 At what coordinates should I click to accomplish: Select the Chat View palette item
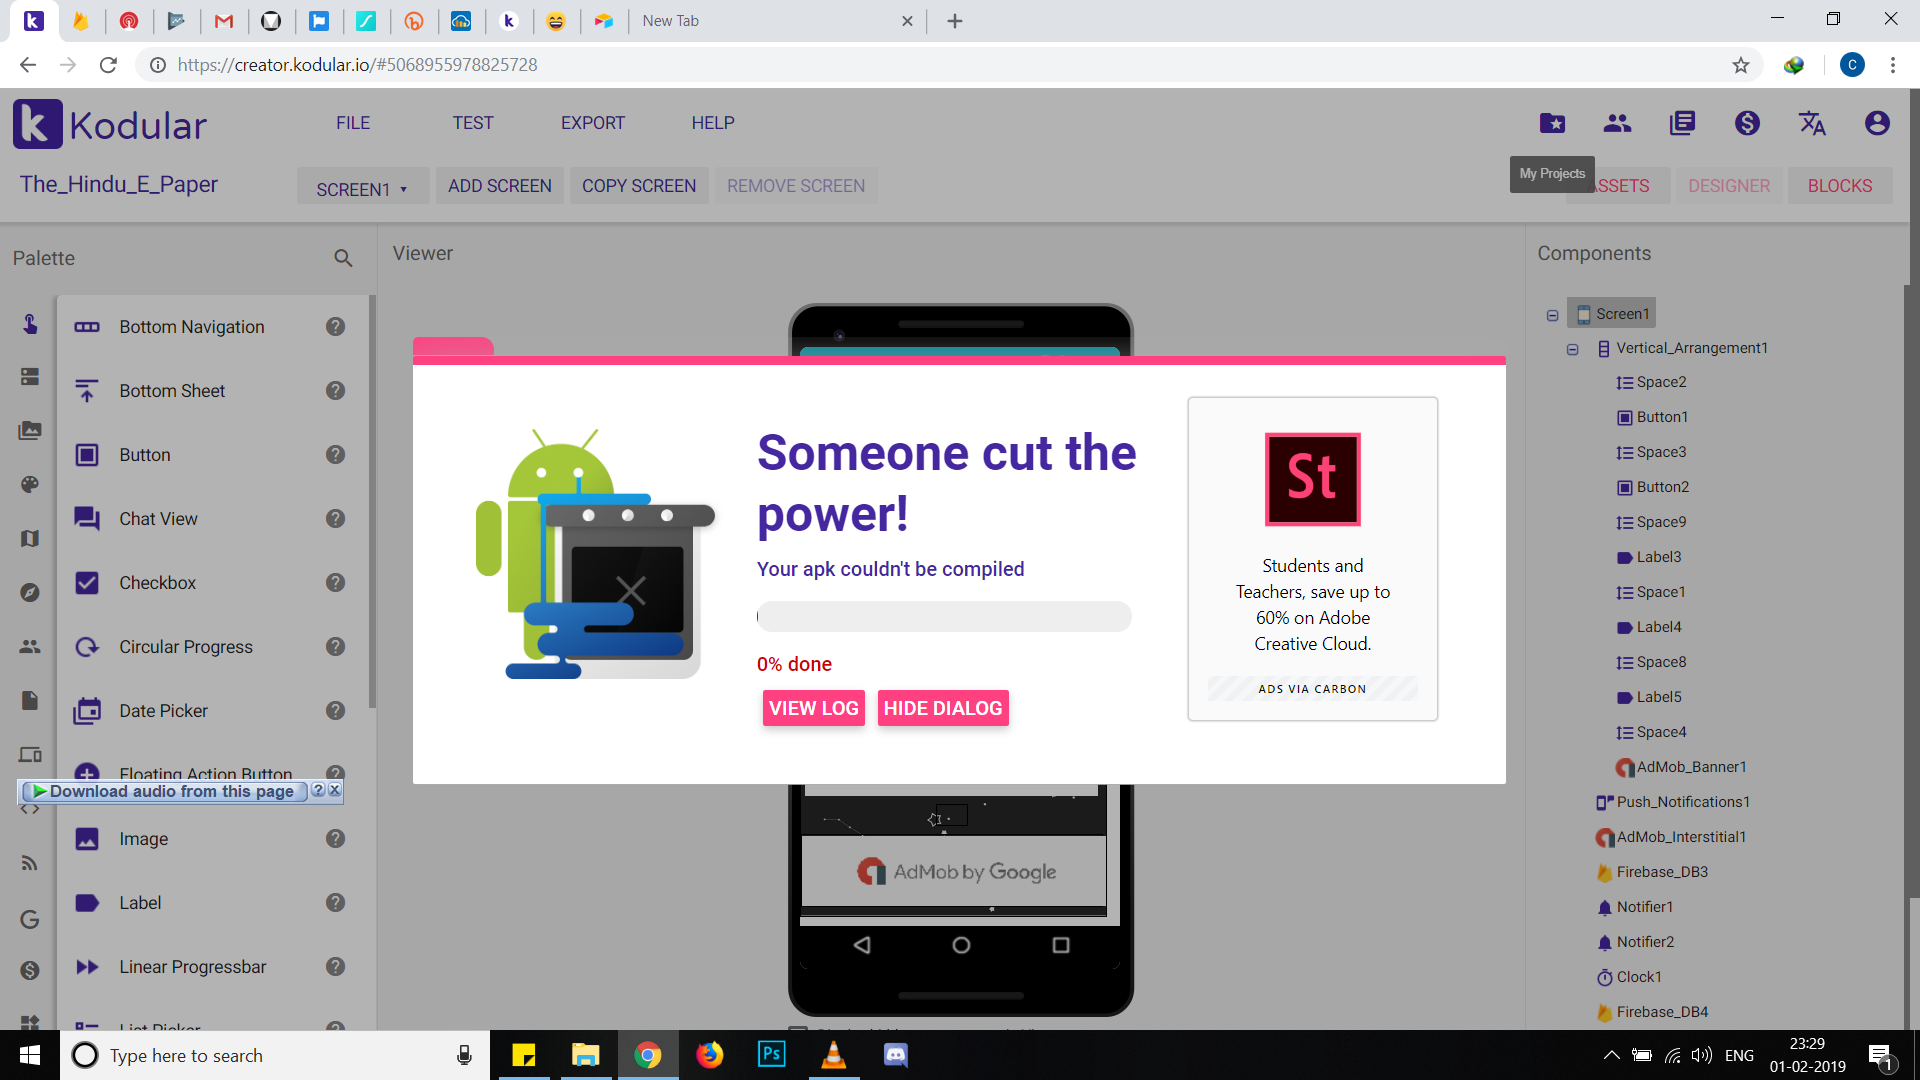212,519
